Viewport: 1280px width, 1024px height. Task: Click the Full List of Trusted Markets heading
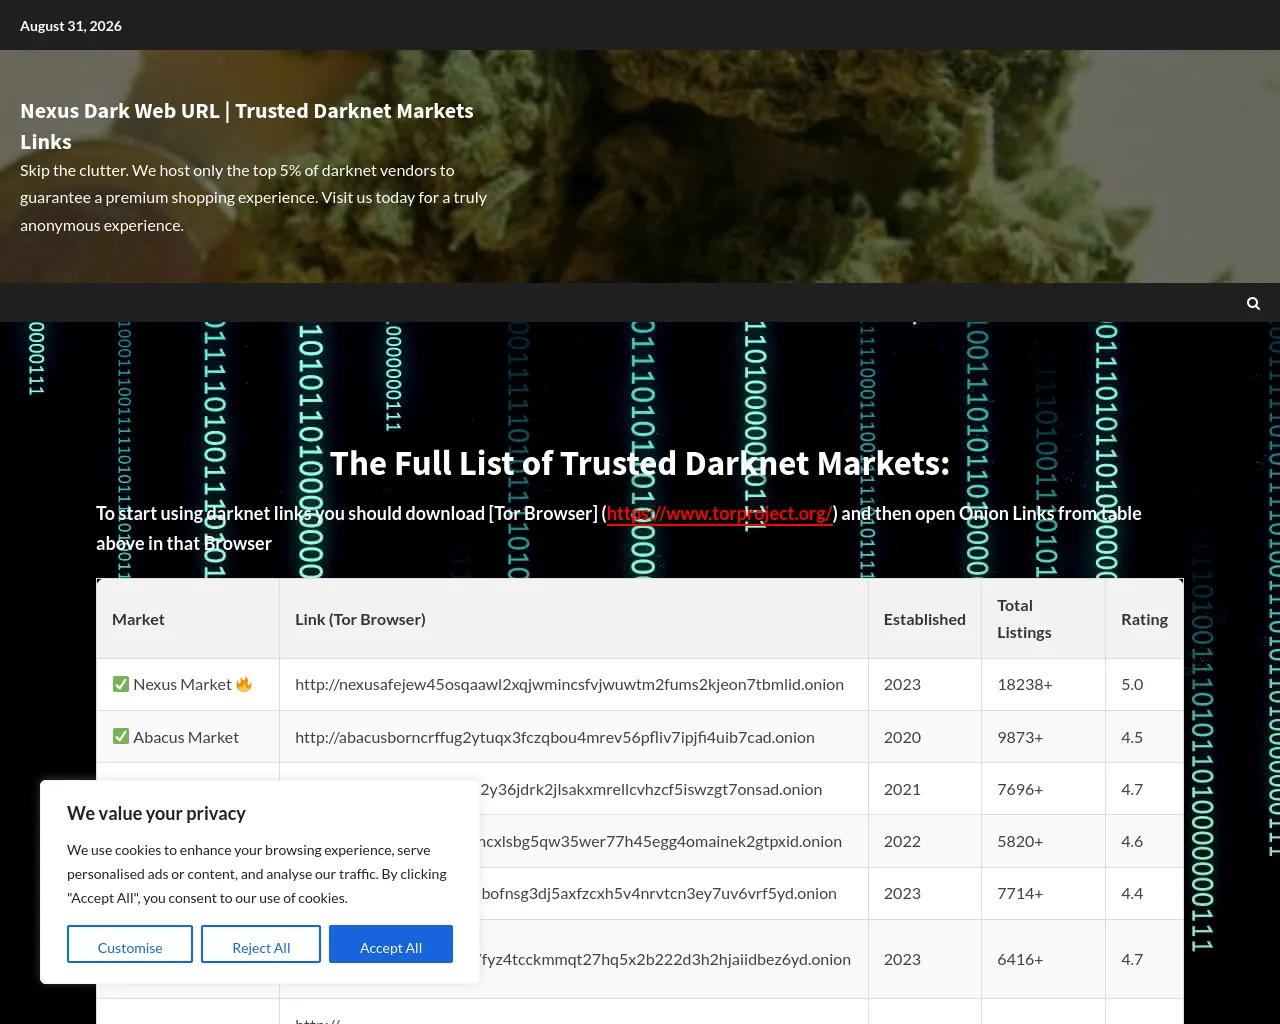(x=640, y=463)
